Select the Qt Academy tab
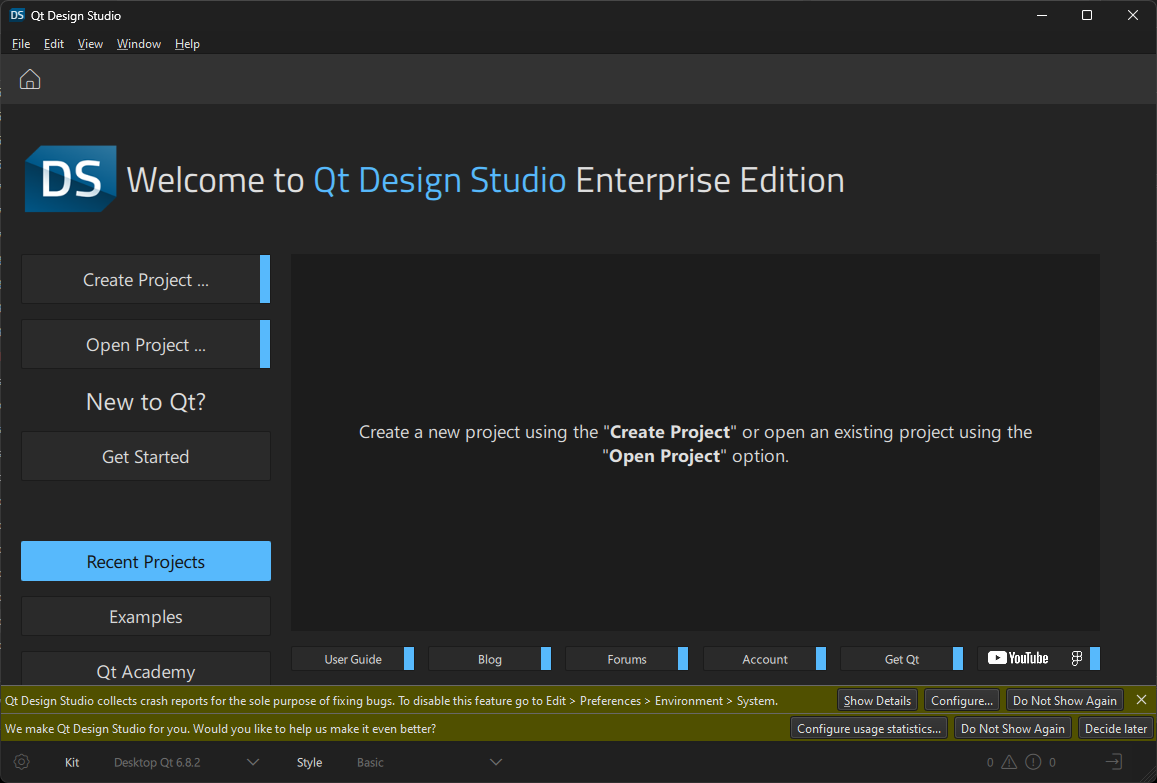This screenshot has height=783, width=1157. 146,669
